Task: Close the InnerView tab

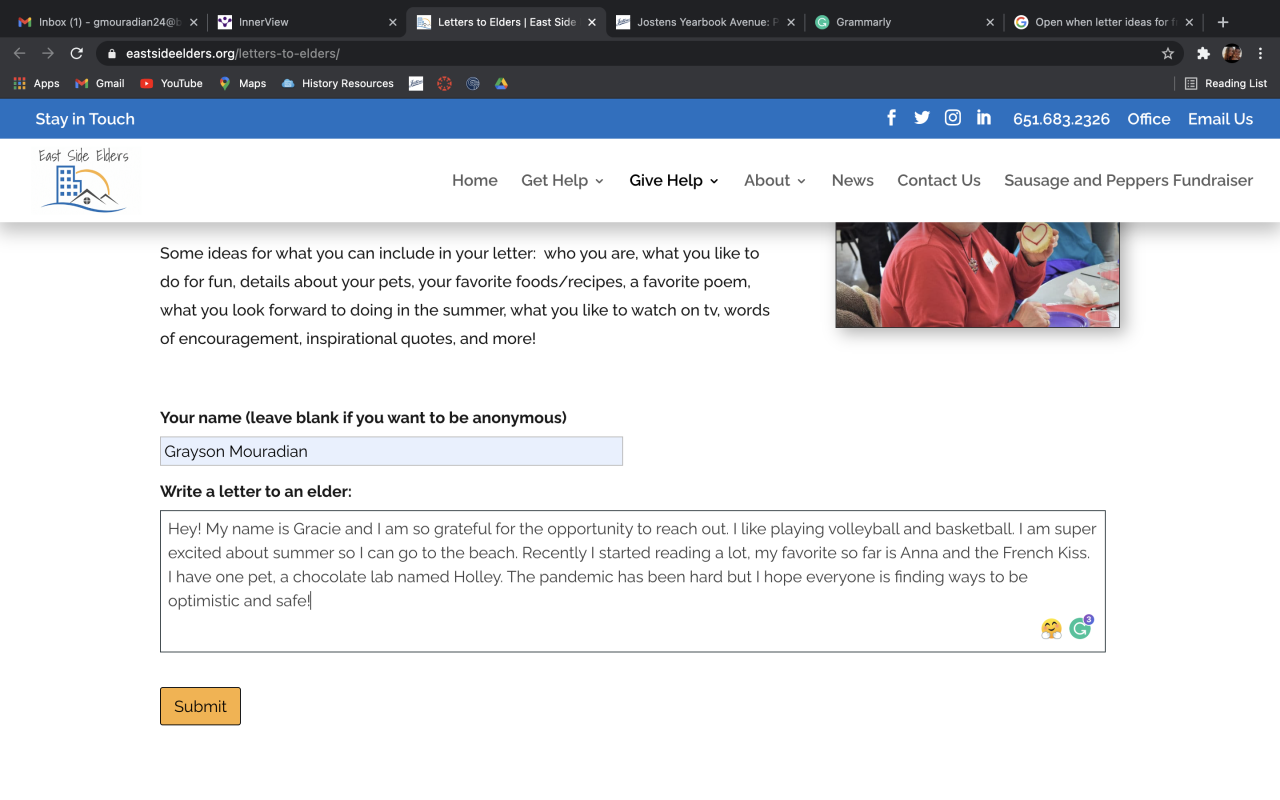Action: pos(392,22)
